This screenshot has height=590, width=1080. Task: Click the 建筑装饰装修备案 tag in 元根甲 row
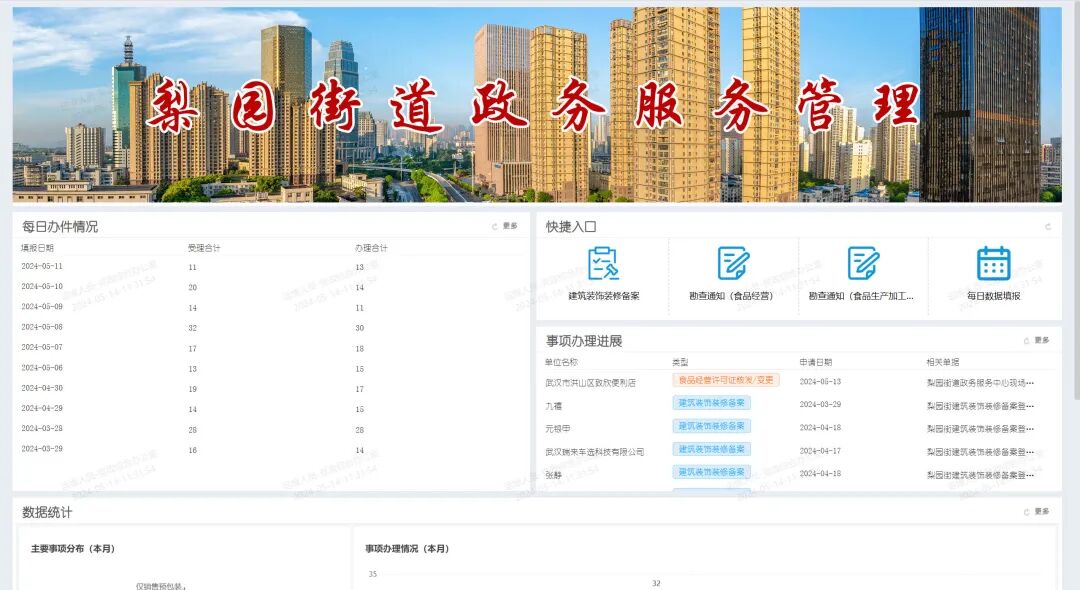(x=712, y=426)
